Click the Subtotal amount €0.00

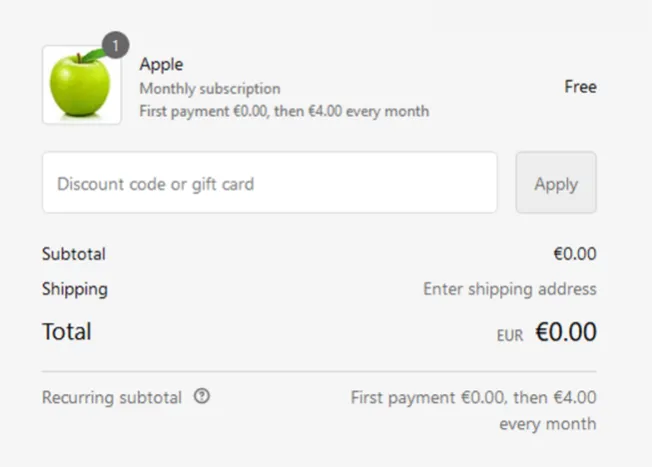(575, 254)
